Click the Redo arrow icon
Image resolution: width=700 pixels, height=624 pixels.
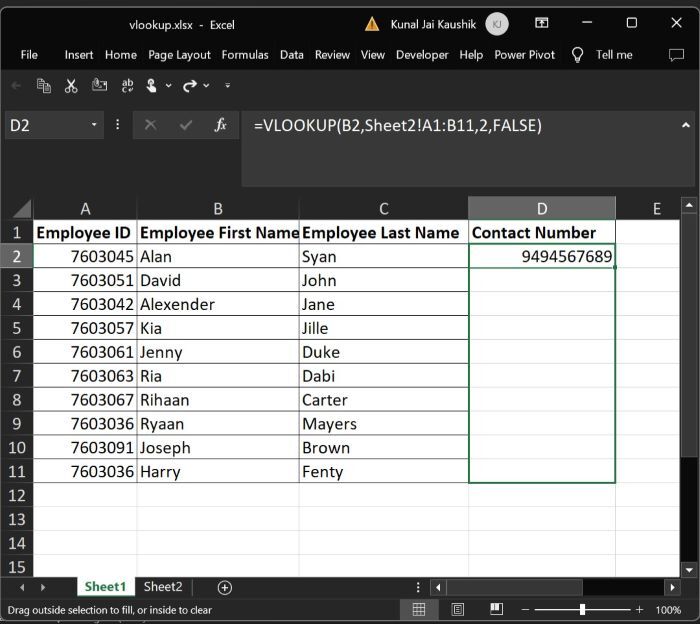[190, 85]
